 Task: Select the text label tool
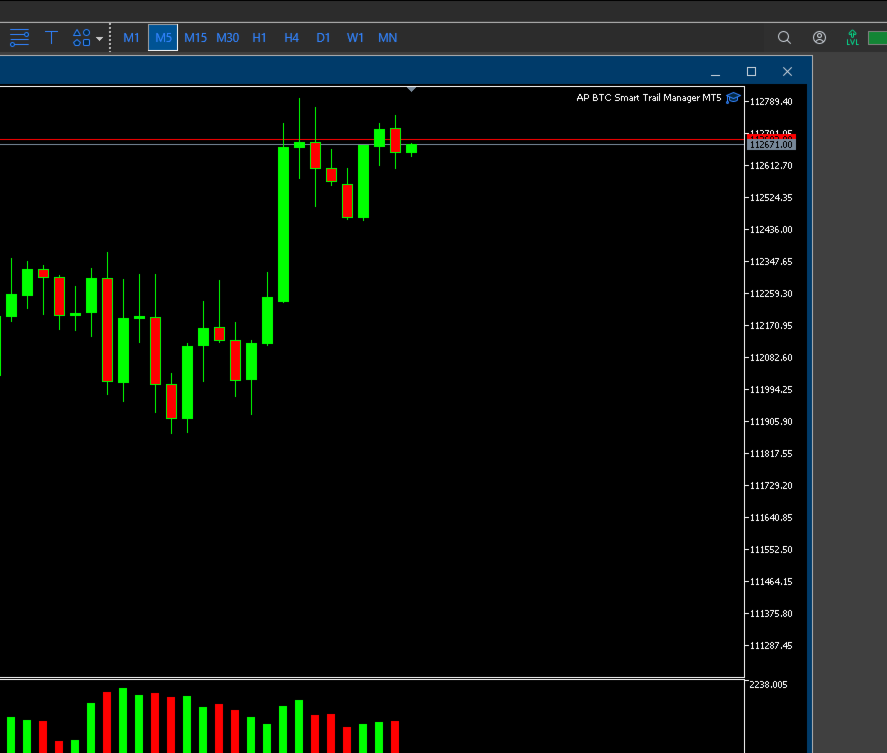[51, 38]
